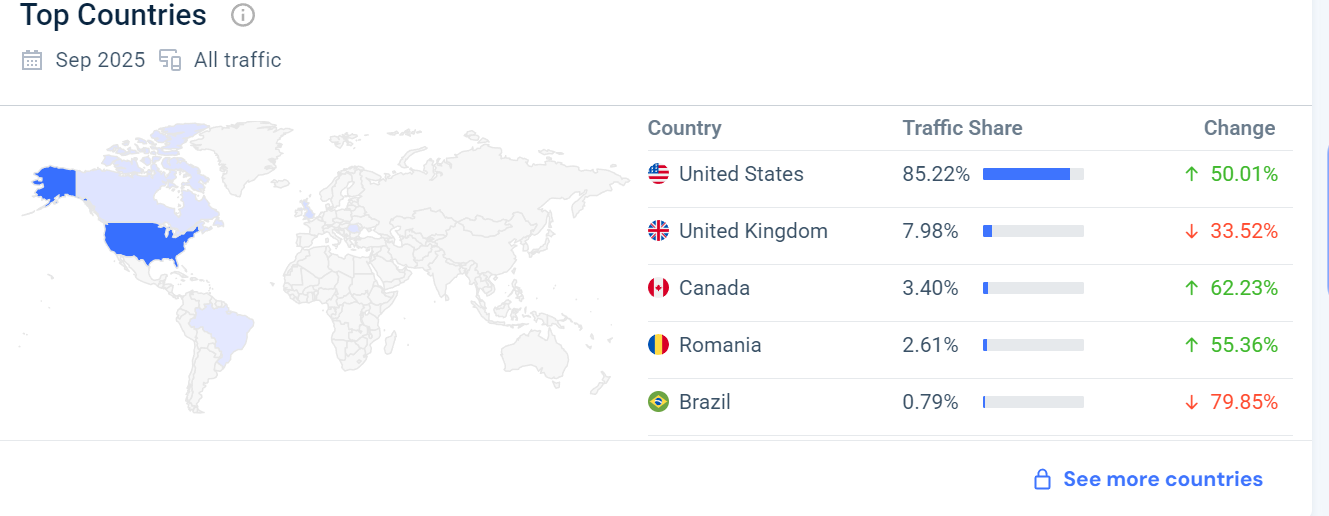Select the United States country name
Viewport: 1329px width, 516px height.
click(741, 174)
